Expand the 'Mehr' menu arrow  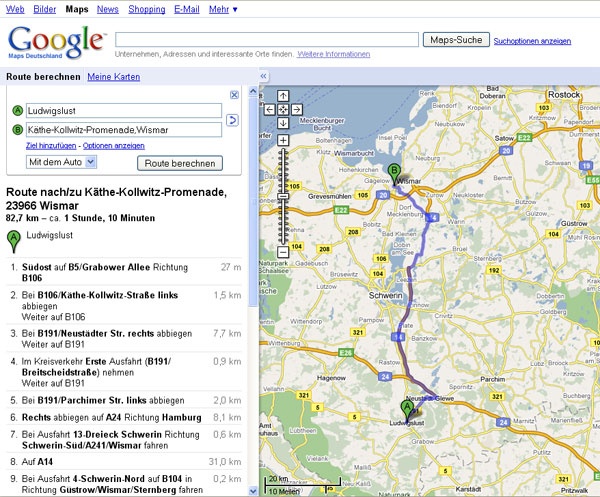[x=235, y=9]
